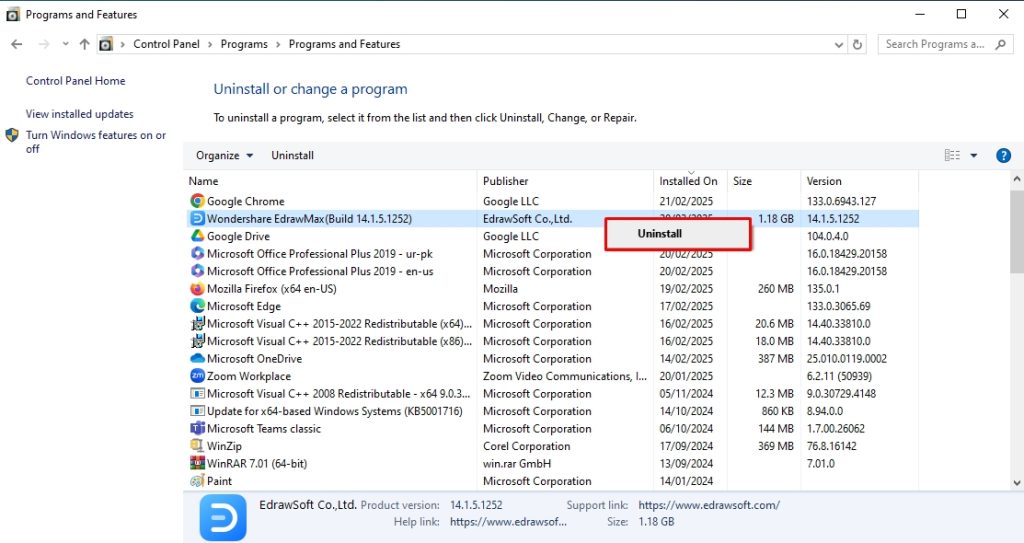Click the Control Panel breadcrumb
The height and width of the screenshot is (543, 1024).
tap(167, 44)
